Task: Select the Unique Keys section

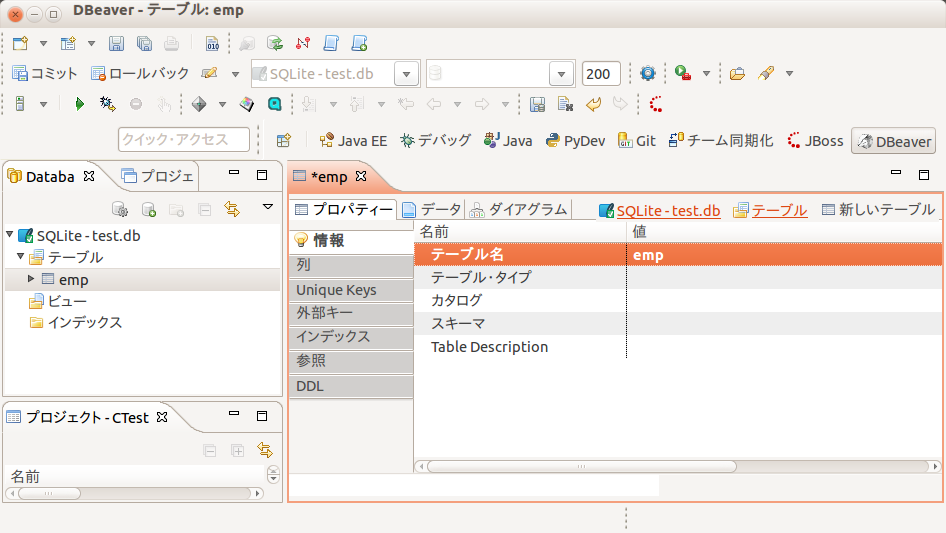Action: (x=352, y=290)
